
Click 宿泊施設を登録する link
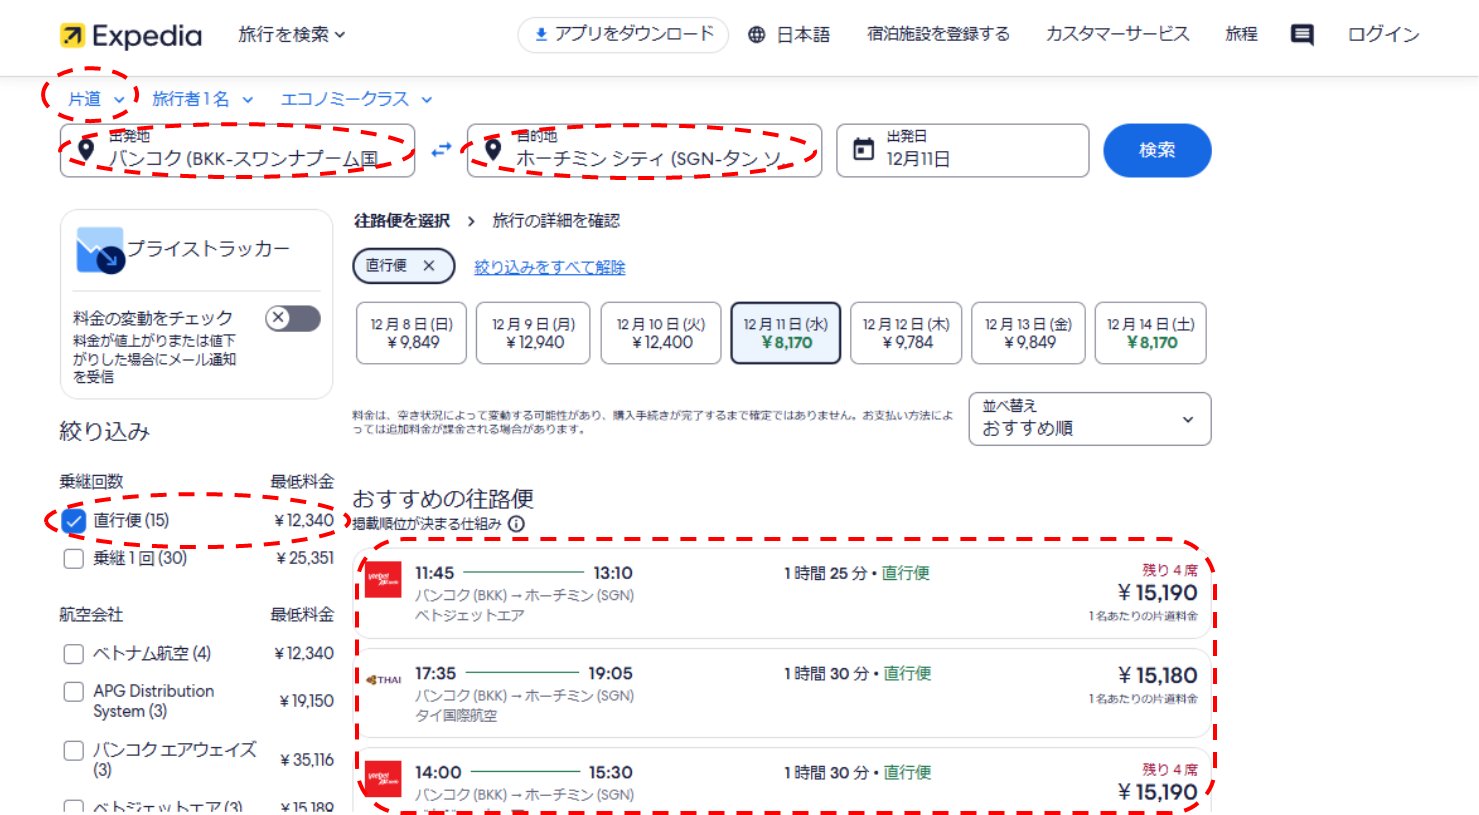(x=938, y=34)
